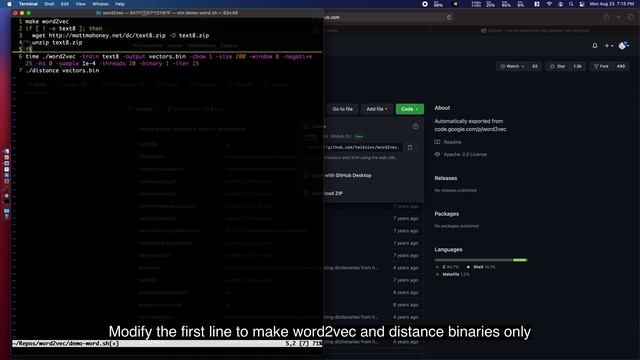Click the Shell language entry

[x=481, y=267]
